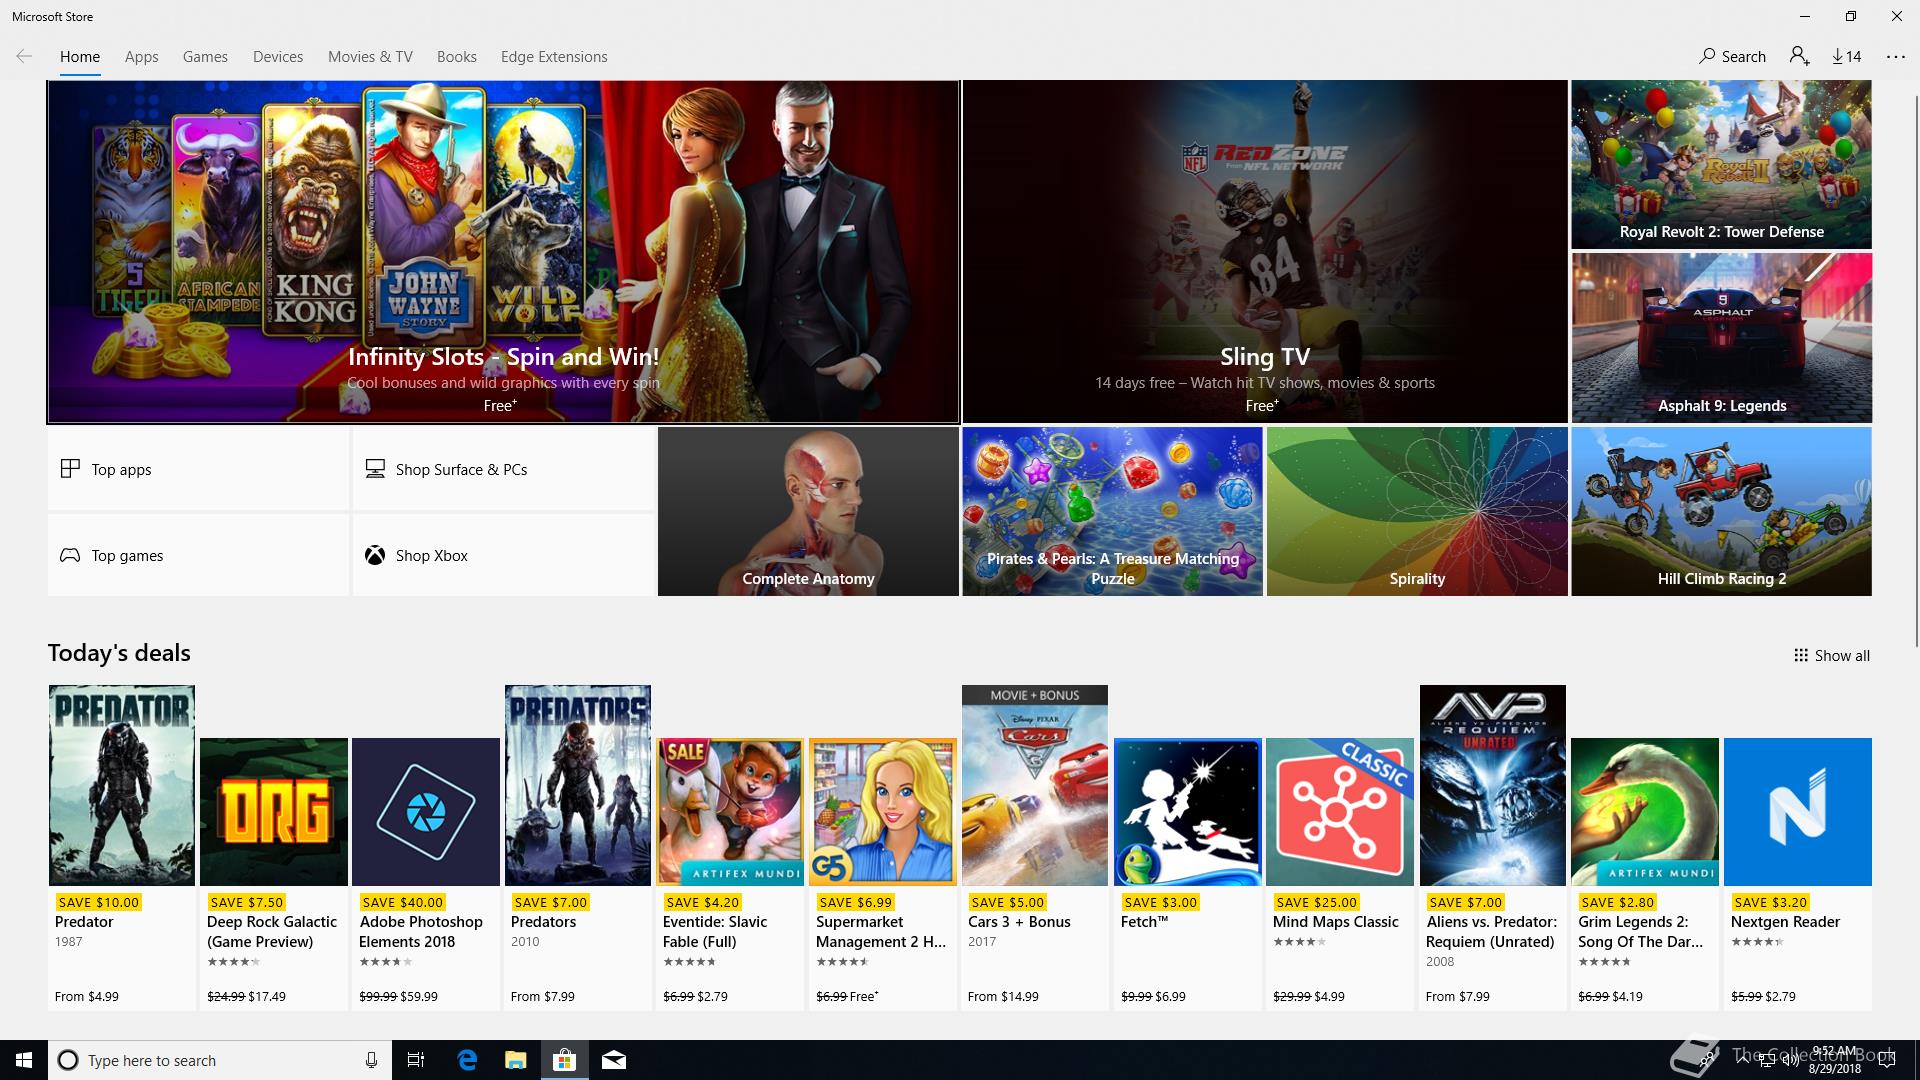Image resolution: width=1920 pixels, height=1080 pixels.
Task: Open the Predators 2010 movie poster
Action: coord(578,785)
